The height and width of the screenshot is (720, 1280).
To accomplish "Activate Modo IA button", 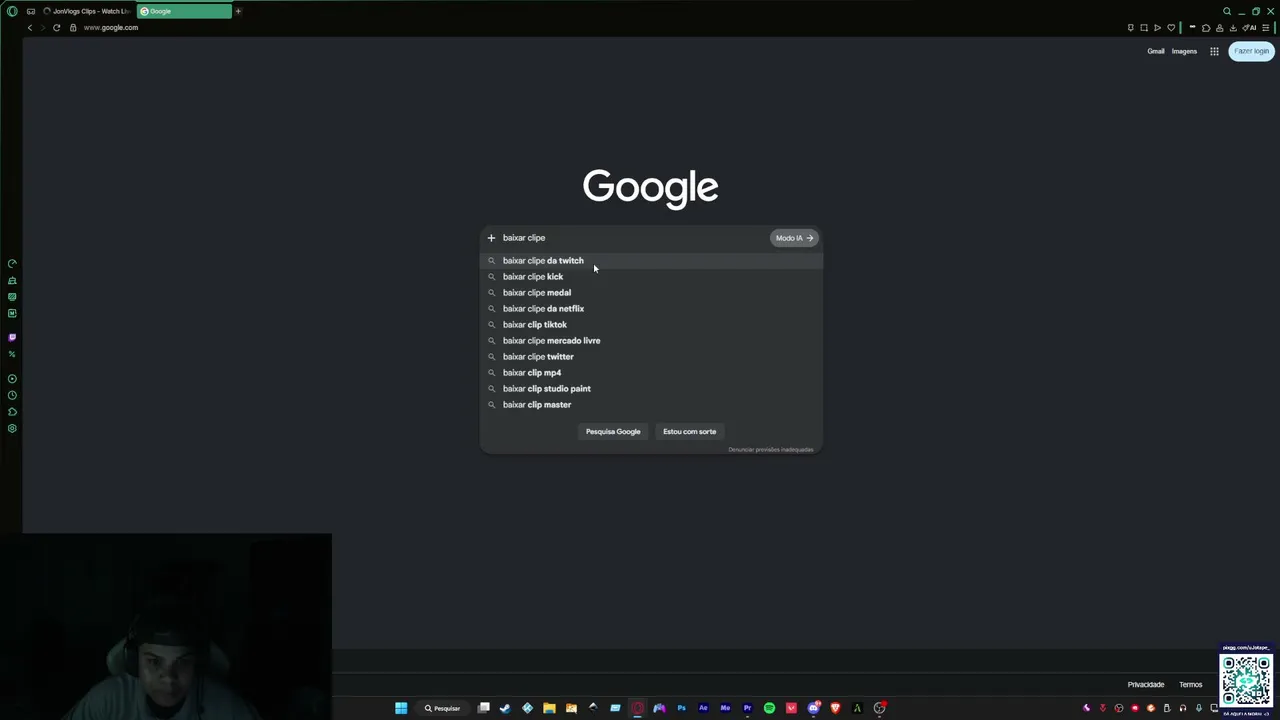I will (794, 238).
